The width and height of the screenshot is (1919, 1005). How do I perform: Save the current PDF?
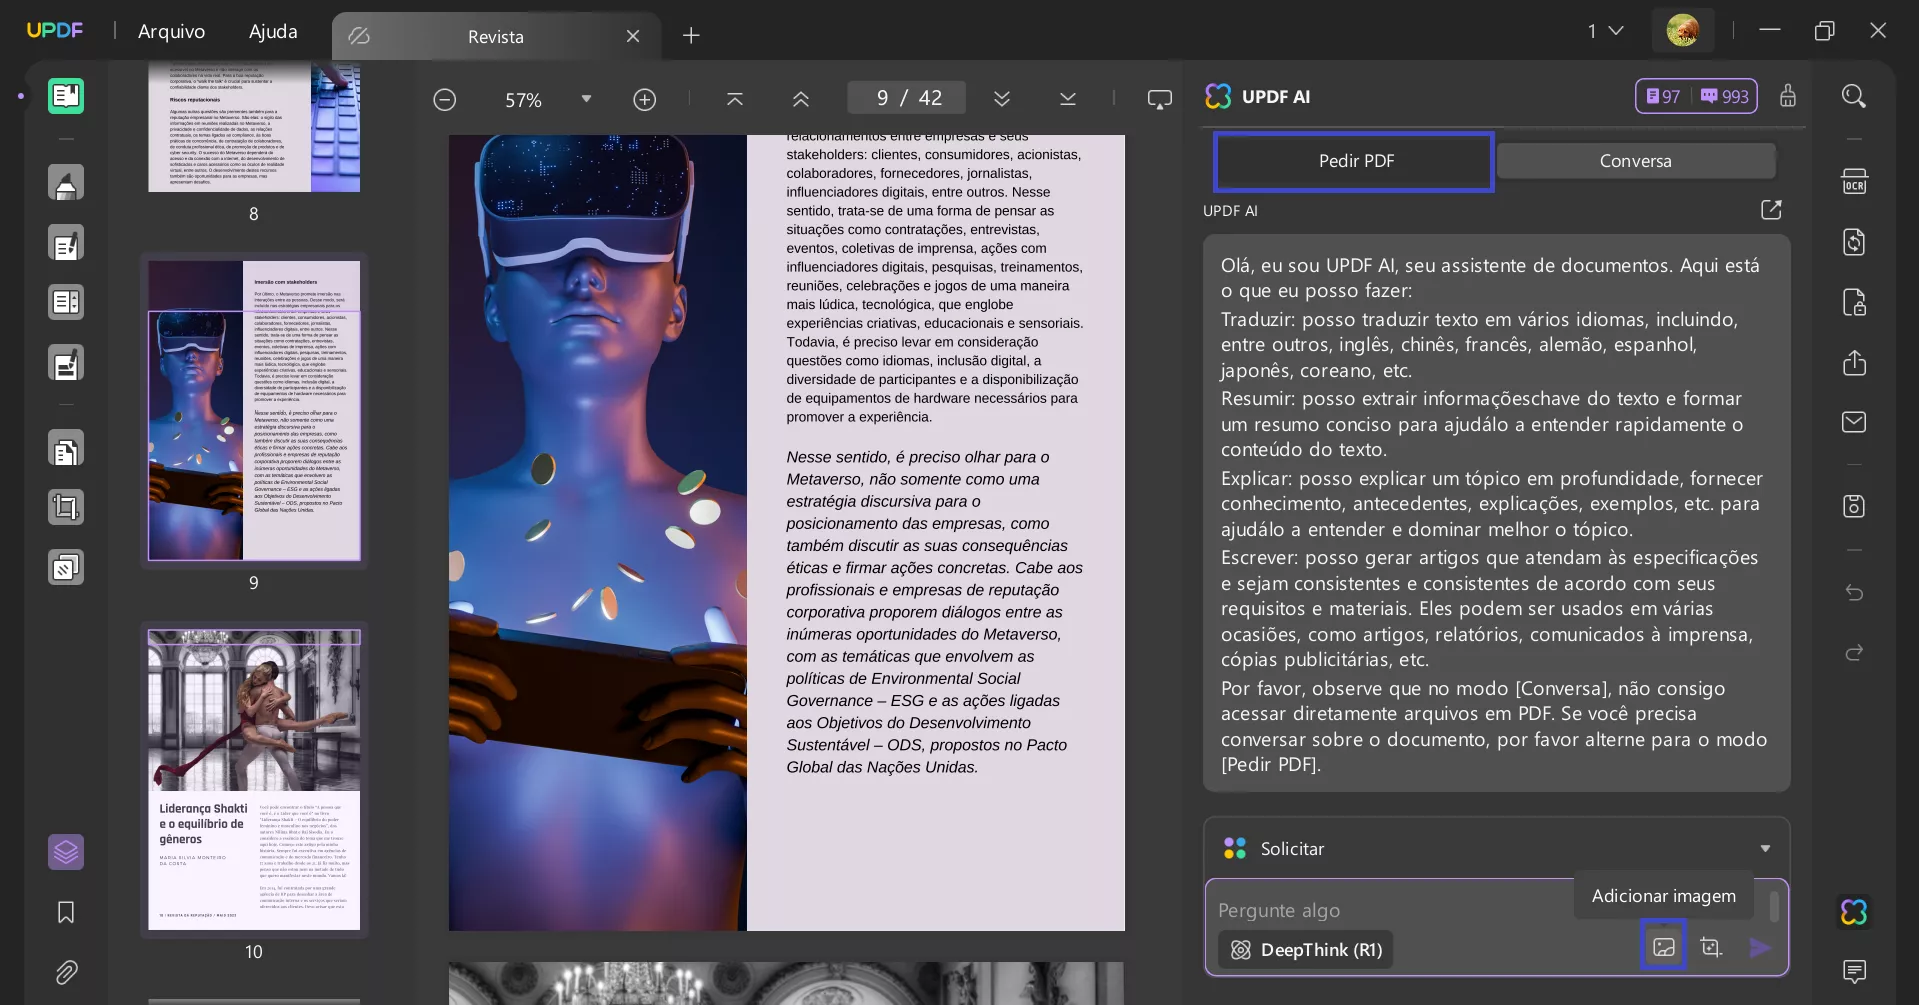click(x=1853, y=506)
